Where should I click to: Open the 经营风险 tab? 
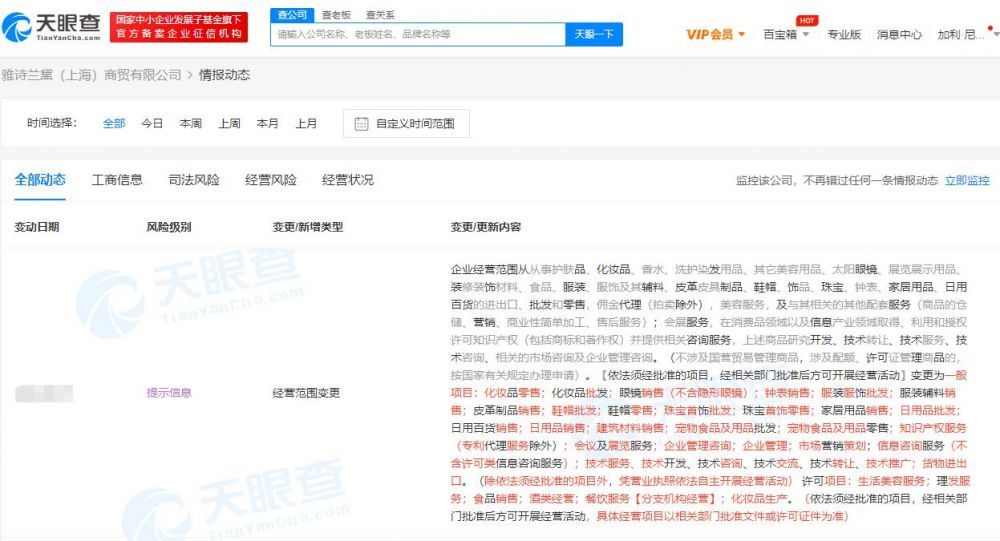click(x=271, y=180)
